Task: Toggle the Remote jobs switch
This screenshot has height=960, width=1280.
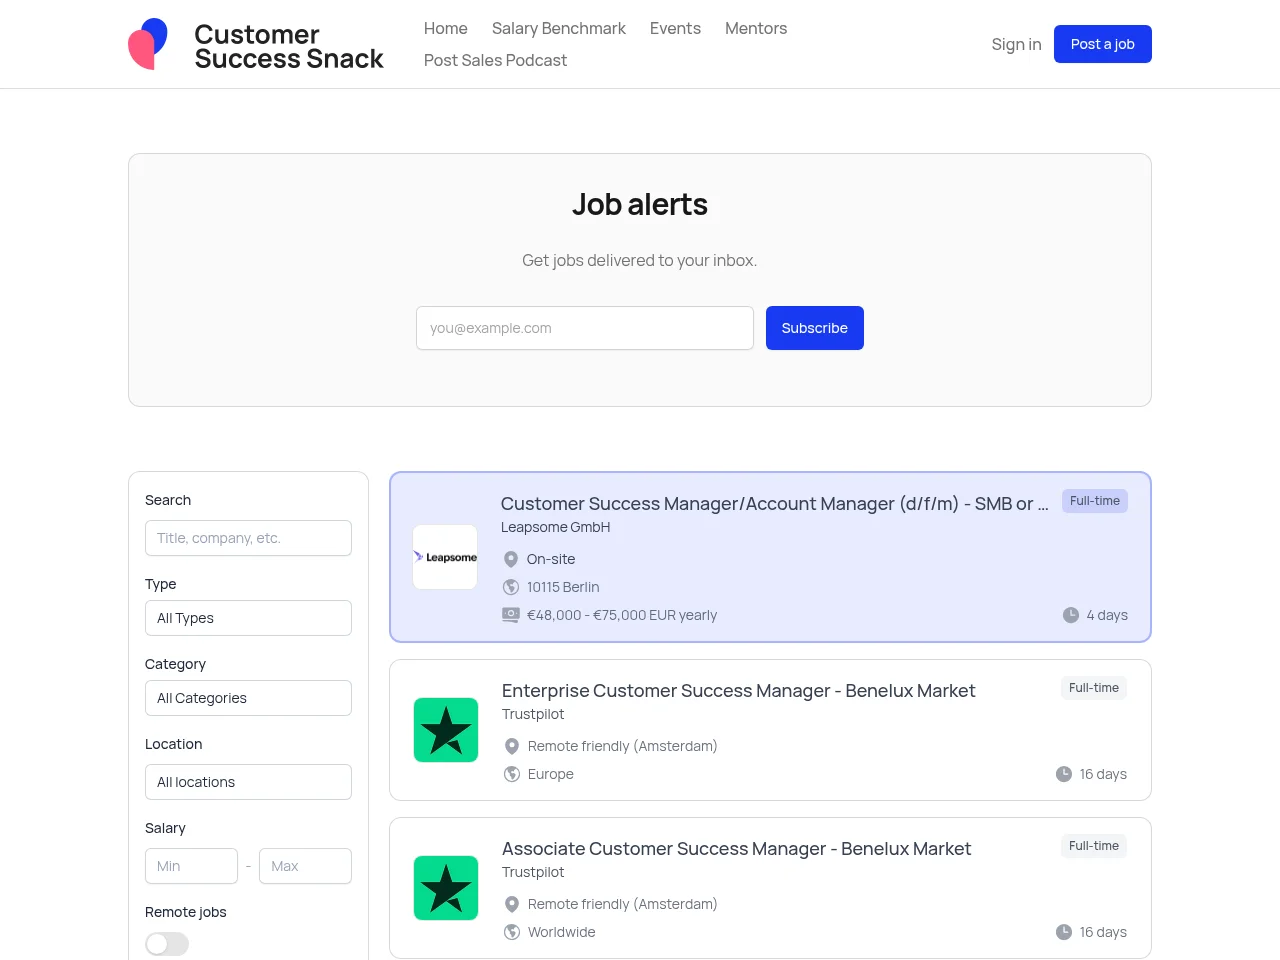Action: (167, 944)
